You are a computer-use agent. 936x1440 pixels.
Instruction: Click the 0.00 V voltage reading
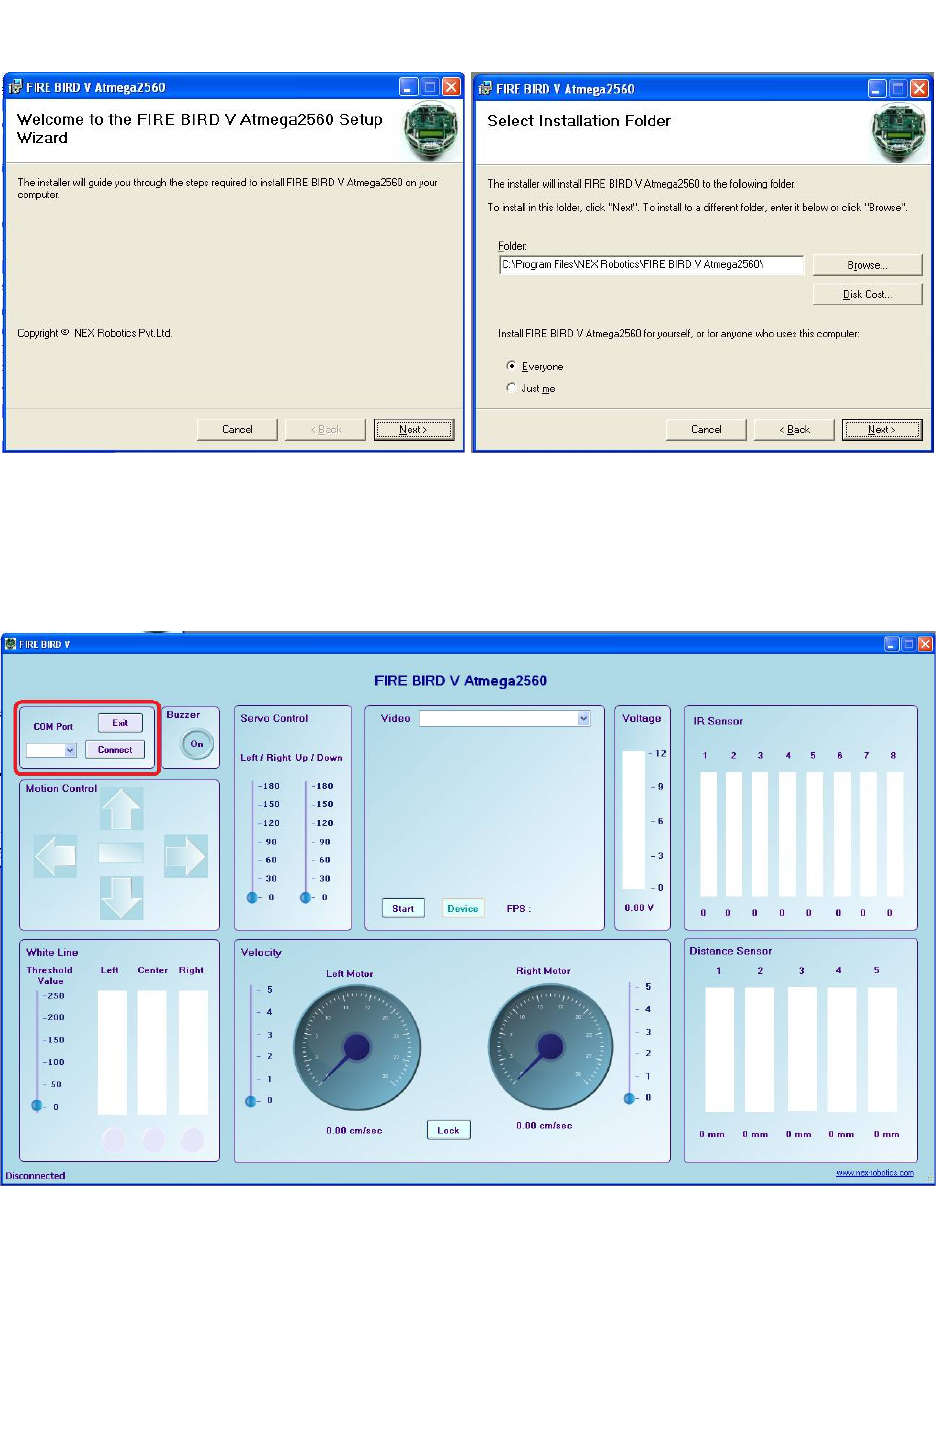click(639, 908)
